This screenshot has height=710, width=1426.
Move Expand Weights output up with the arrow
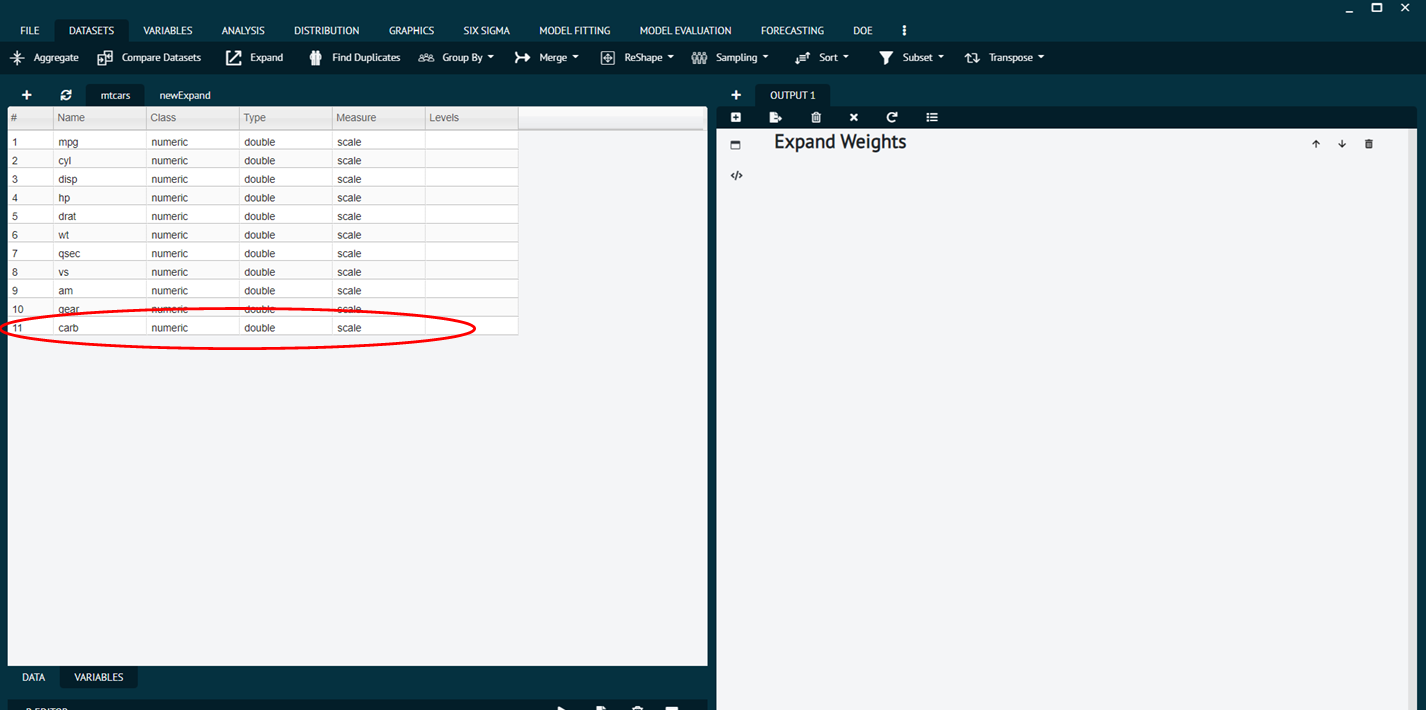click(x=1316, y=144)
